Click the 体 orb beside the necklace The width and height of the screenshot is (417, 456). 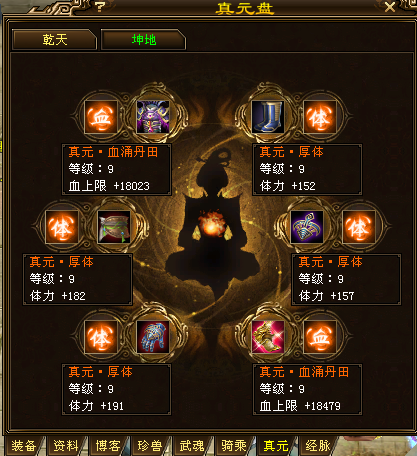click(x=359, y=227)
